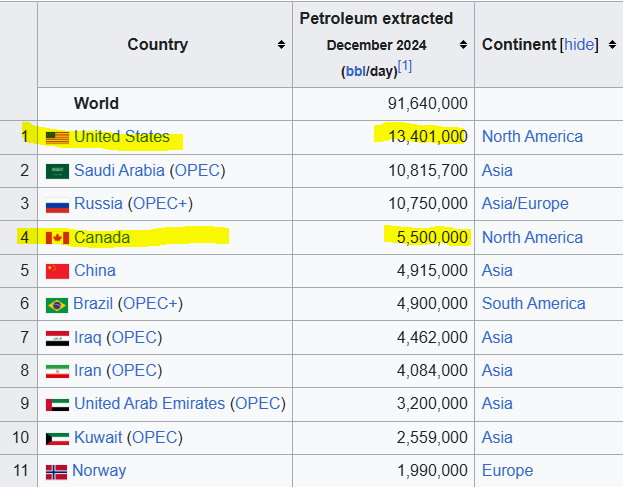Screen dimensions: 623x487
Task: Sort table by Continent column arrows
Action: point(611,44)
